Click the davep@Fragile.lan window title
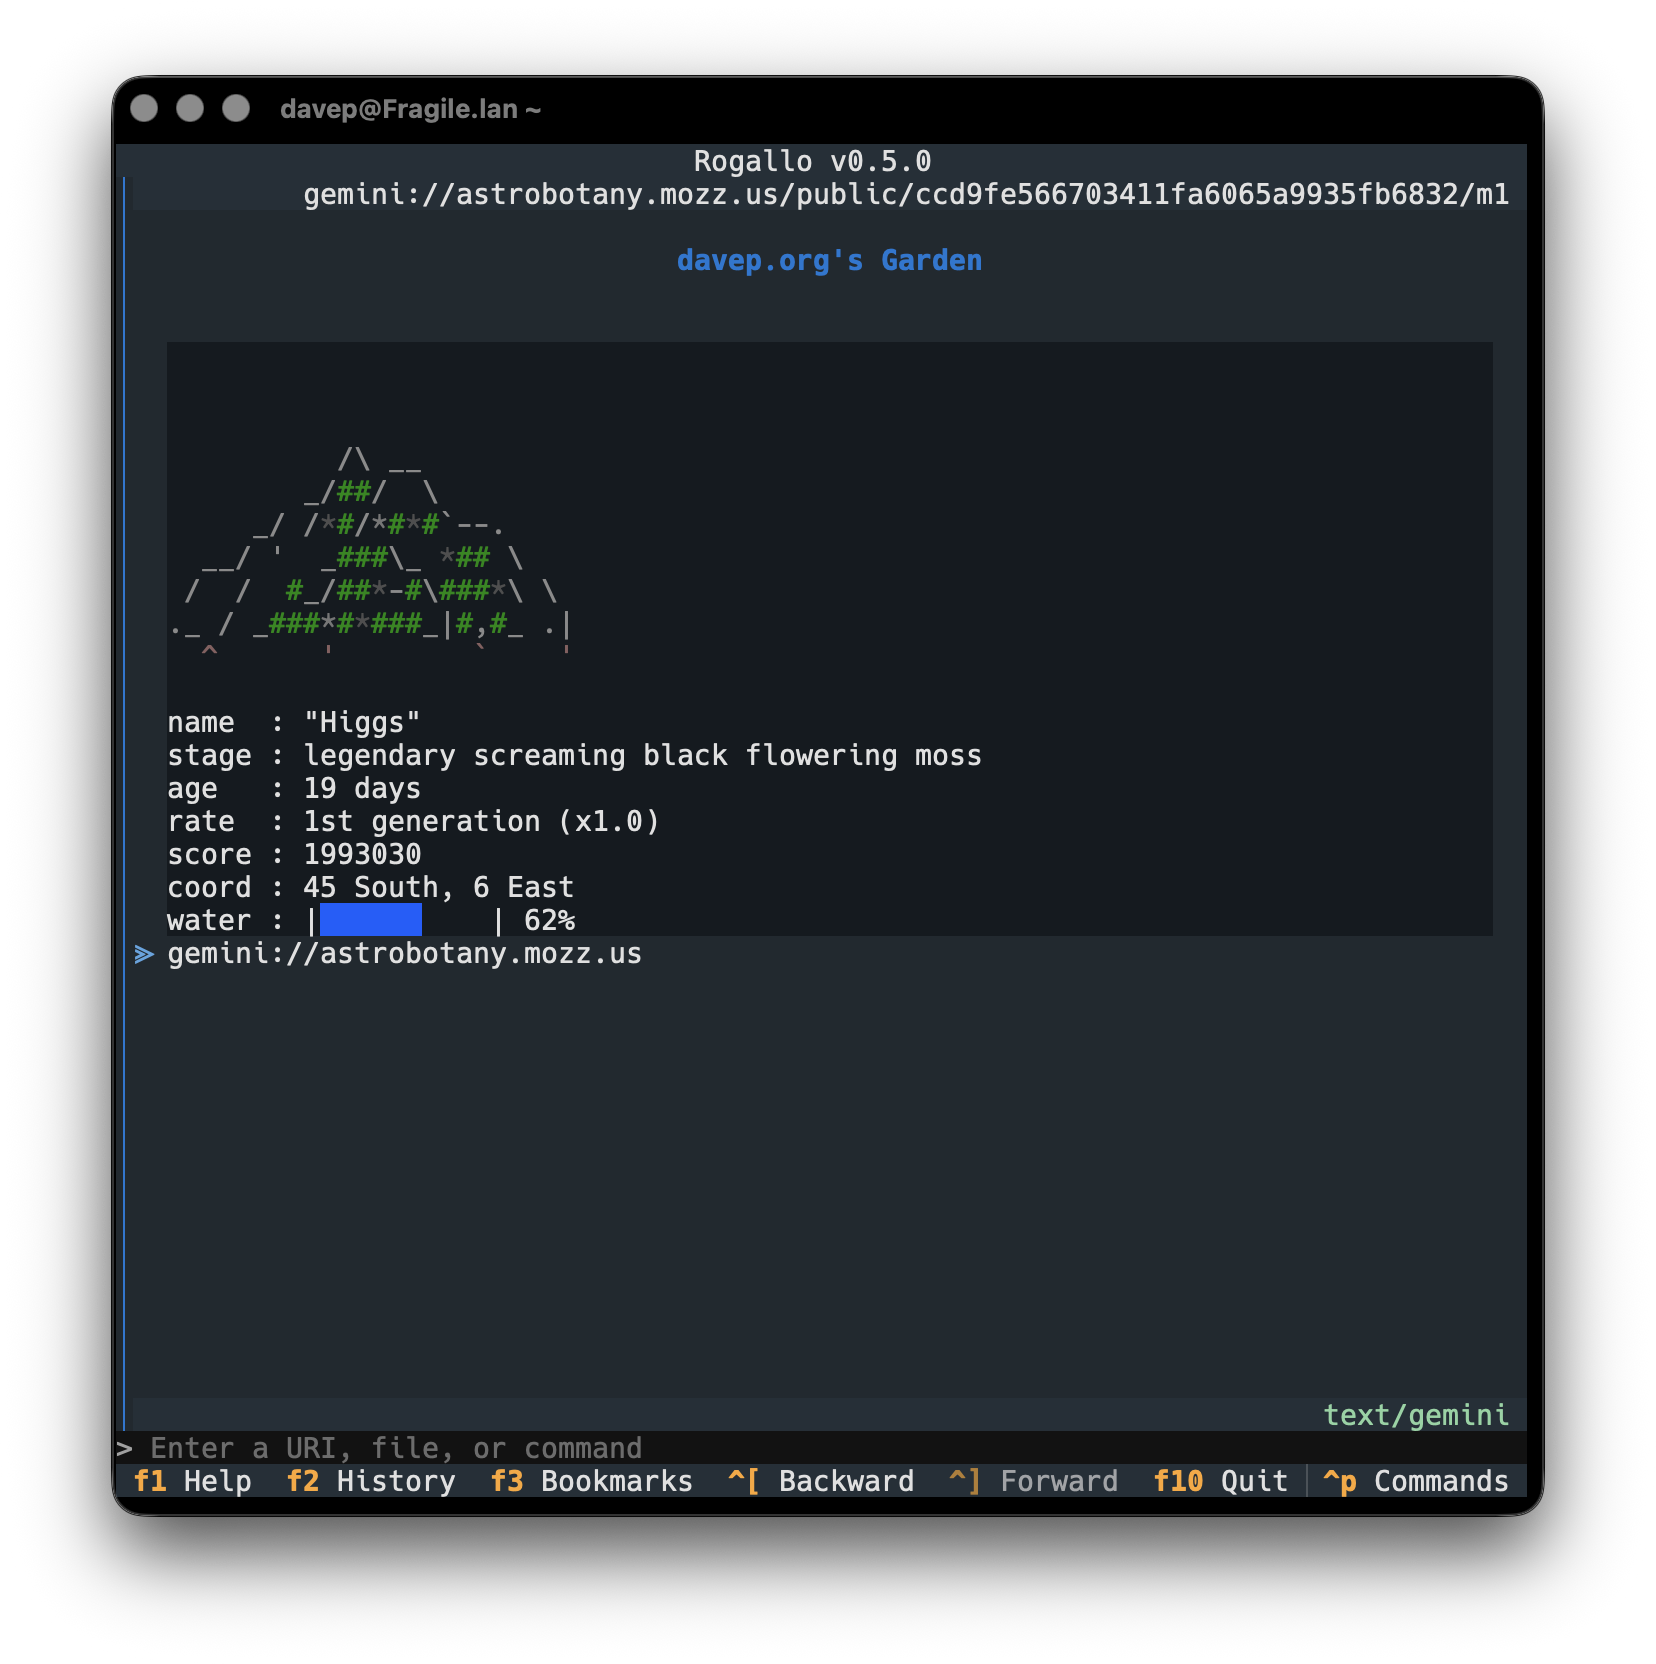This screenshot has height=1664, width=1656. point(410,109)
